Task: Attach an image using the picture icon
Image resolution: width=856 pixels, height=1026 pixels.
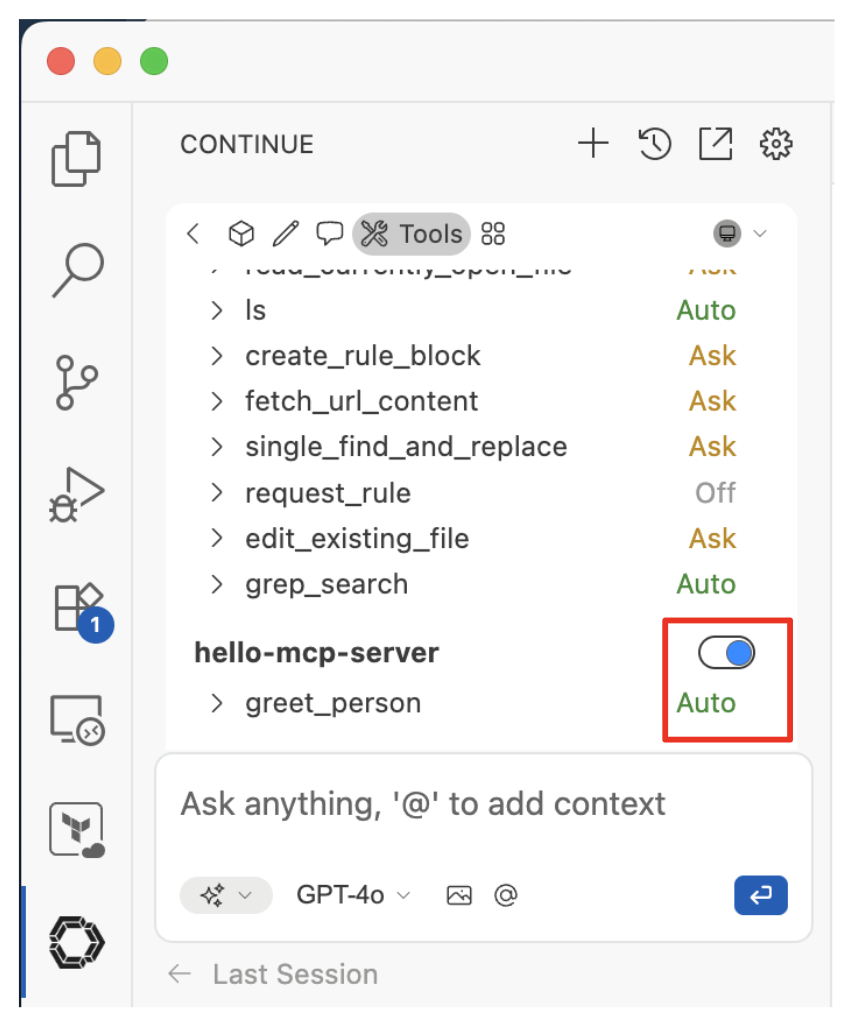Action: click(x=459, y=895)
